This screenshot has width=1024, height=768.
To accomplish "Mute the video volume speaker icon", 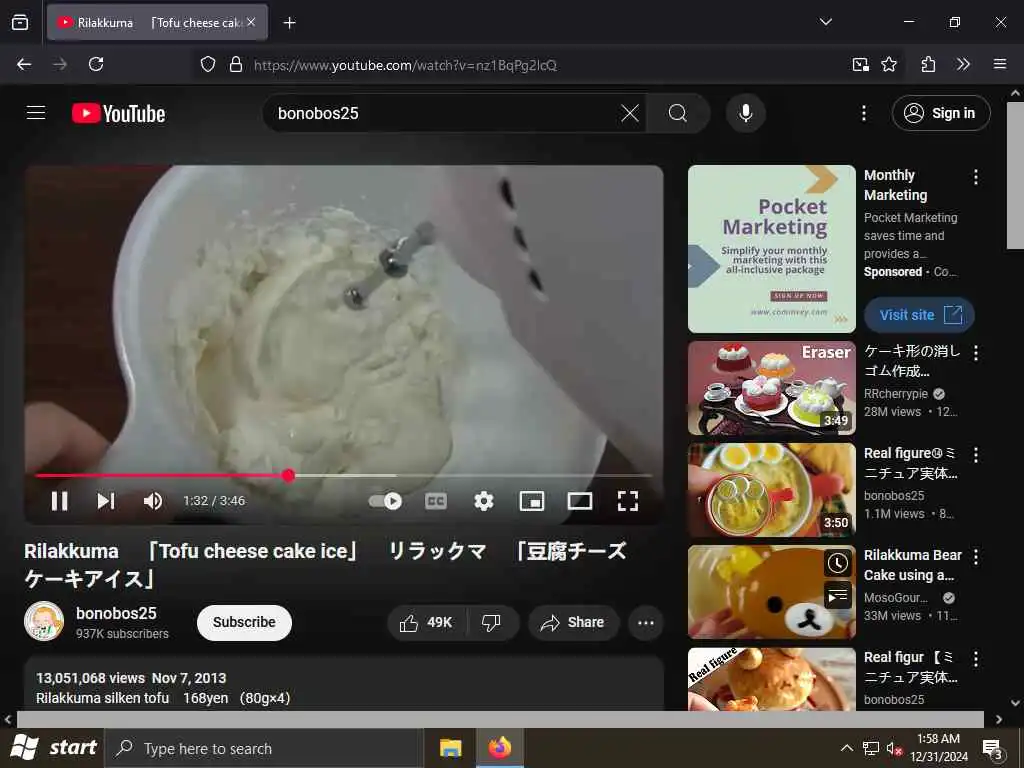I will coord(153,501).
